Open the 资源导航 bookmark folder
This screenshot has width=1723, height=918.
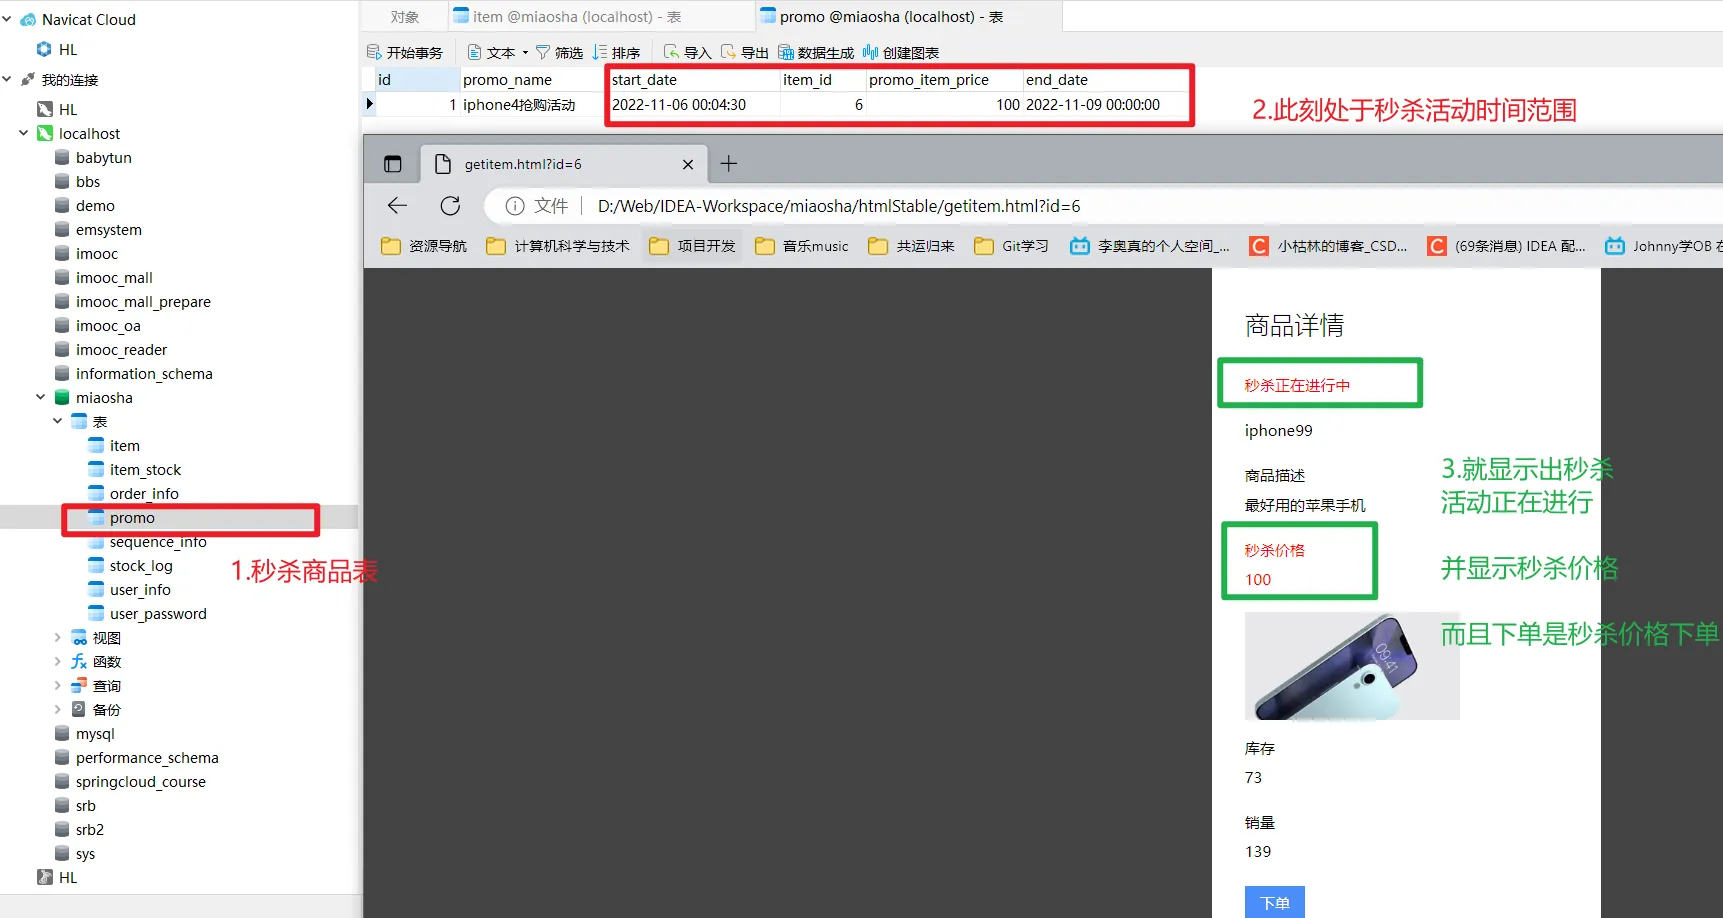tap(424, 246)
